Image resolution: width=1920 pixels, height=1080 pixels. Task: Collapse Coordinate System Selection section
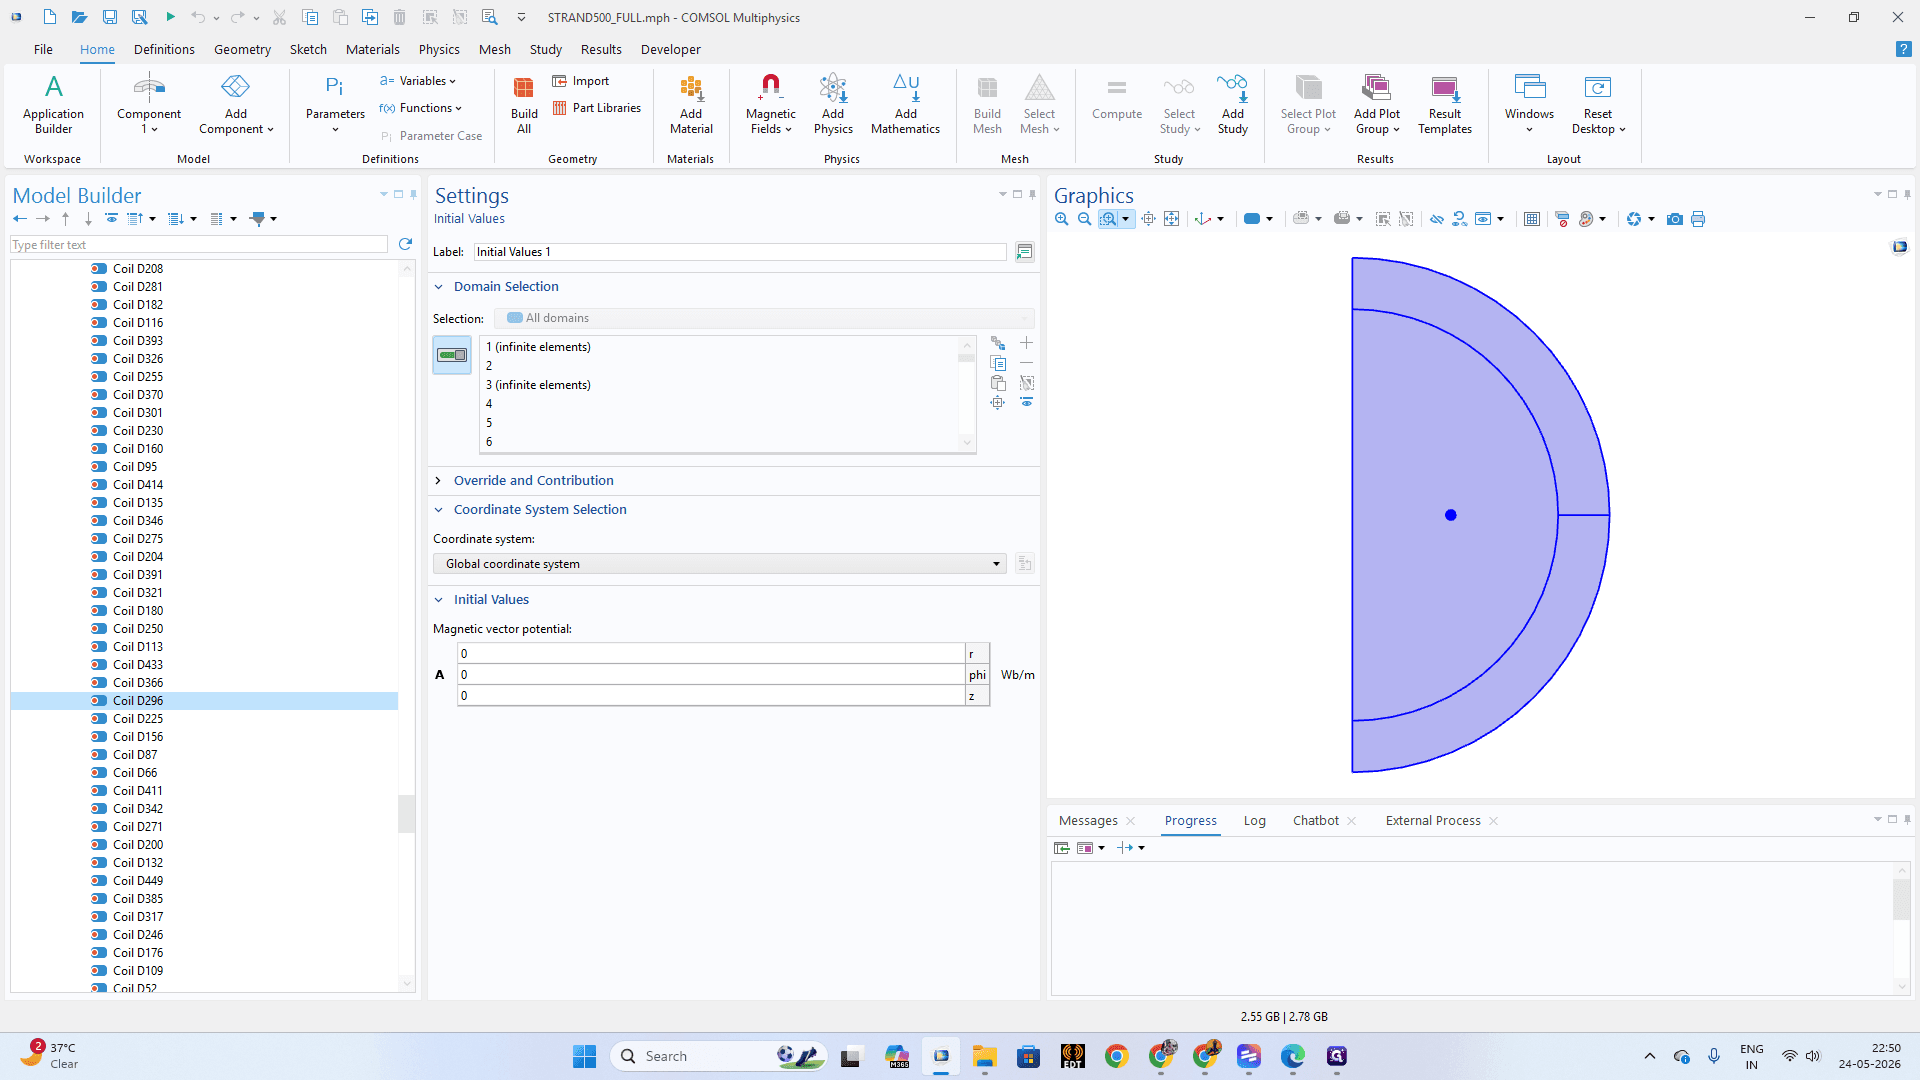pyautogui.click(x=438, y=510)
